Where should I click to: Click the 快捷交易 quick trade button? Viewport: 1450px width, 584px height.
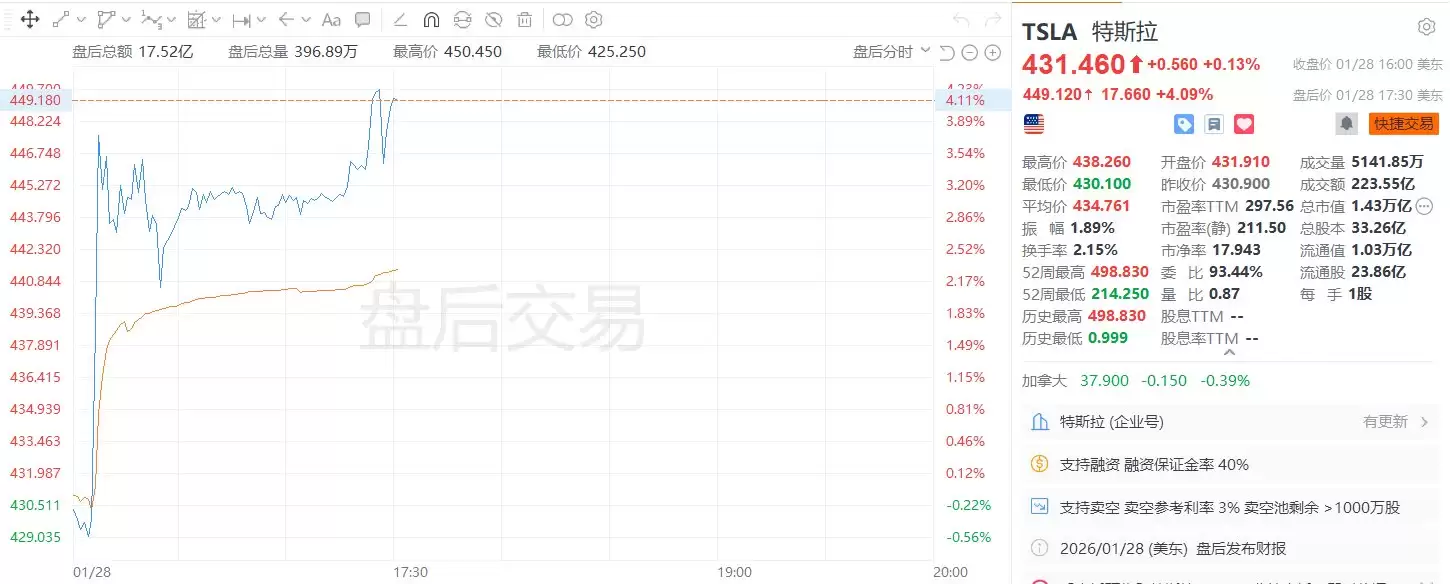click(1403, 123)
